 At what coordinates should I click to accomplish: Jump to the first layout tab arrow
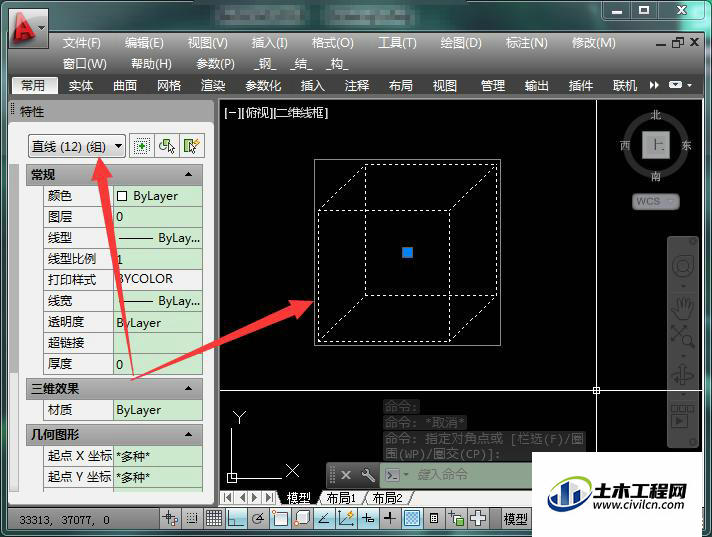(x=227, y=498)
